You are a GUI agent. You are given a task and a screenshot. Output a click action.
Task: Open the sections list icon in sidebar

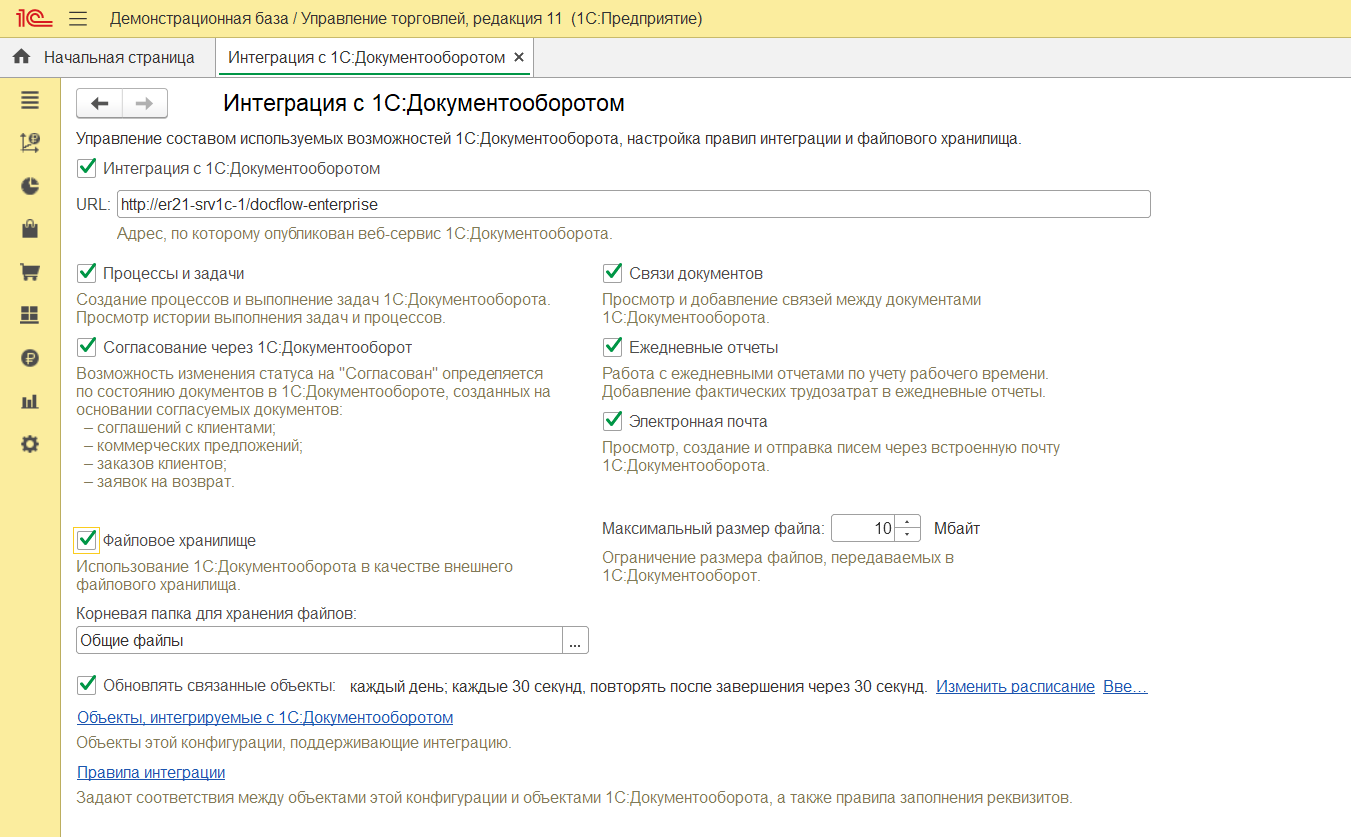point(30,100)
